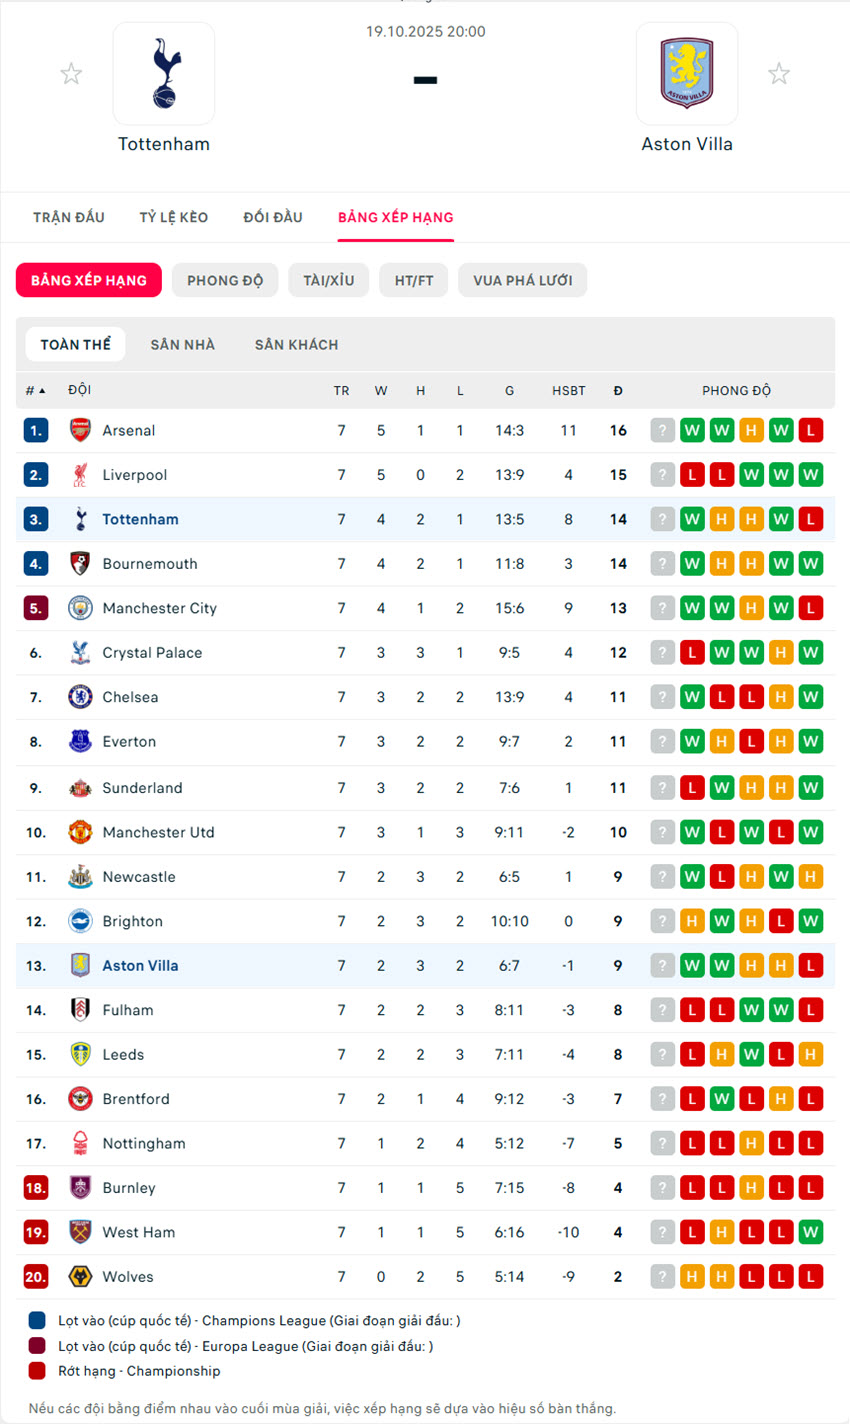Click Arsenal's club logo in the table
Image resolution: width=850 pixels, height=1424 pixels.
[80, 431]
